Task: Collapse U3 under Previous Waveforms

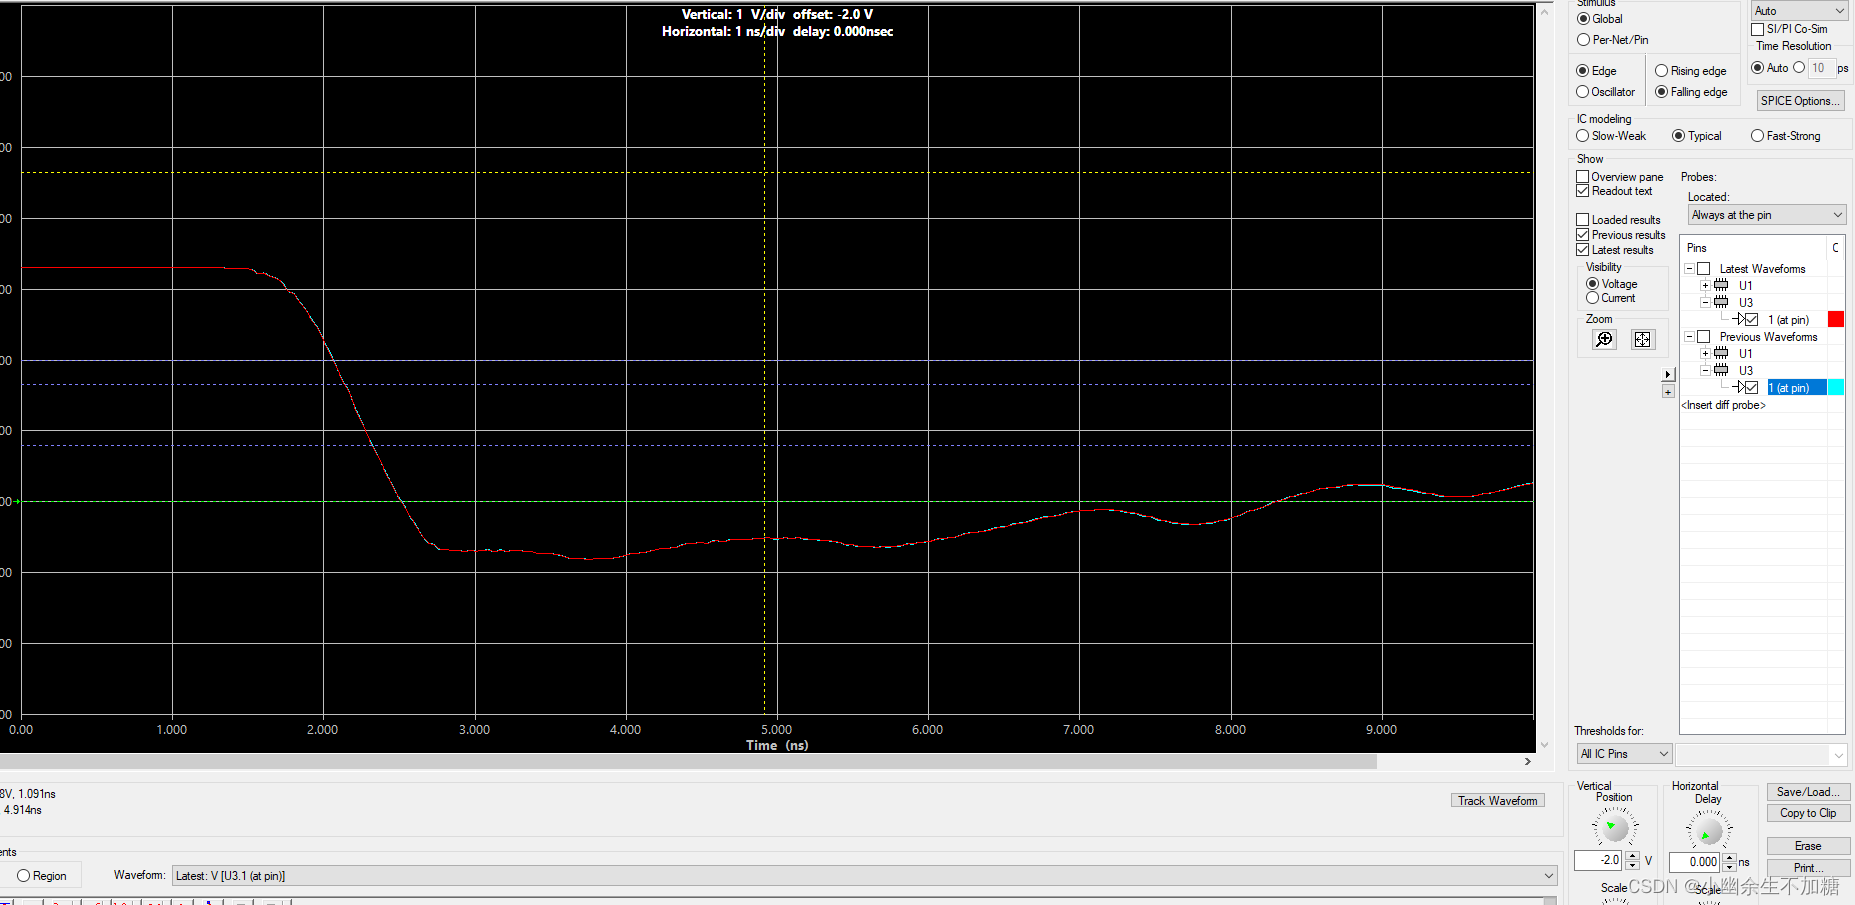Action: [x=1706, y=370]
